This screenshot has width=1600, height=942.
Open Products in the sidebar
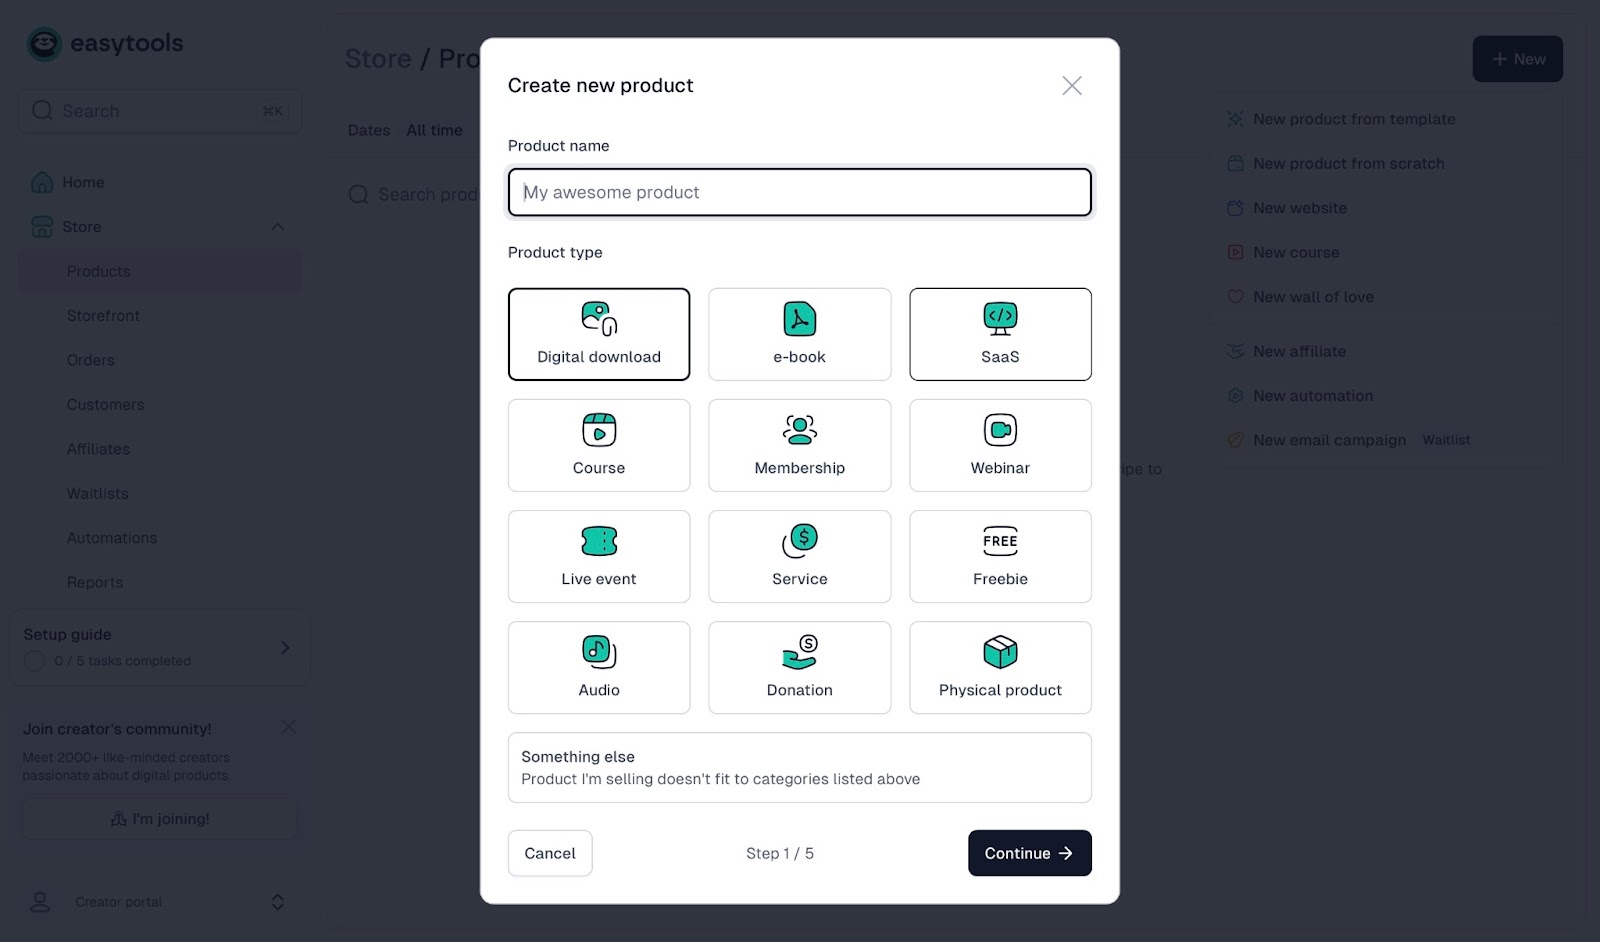[160, 271]
